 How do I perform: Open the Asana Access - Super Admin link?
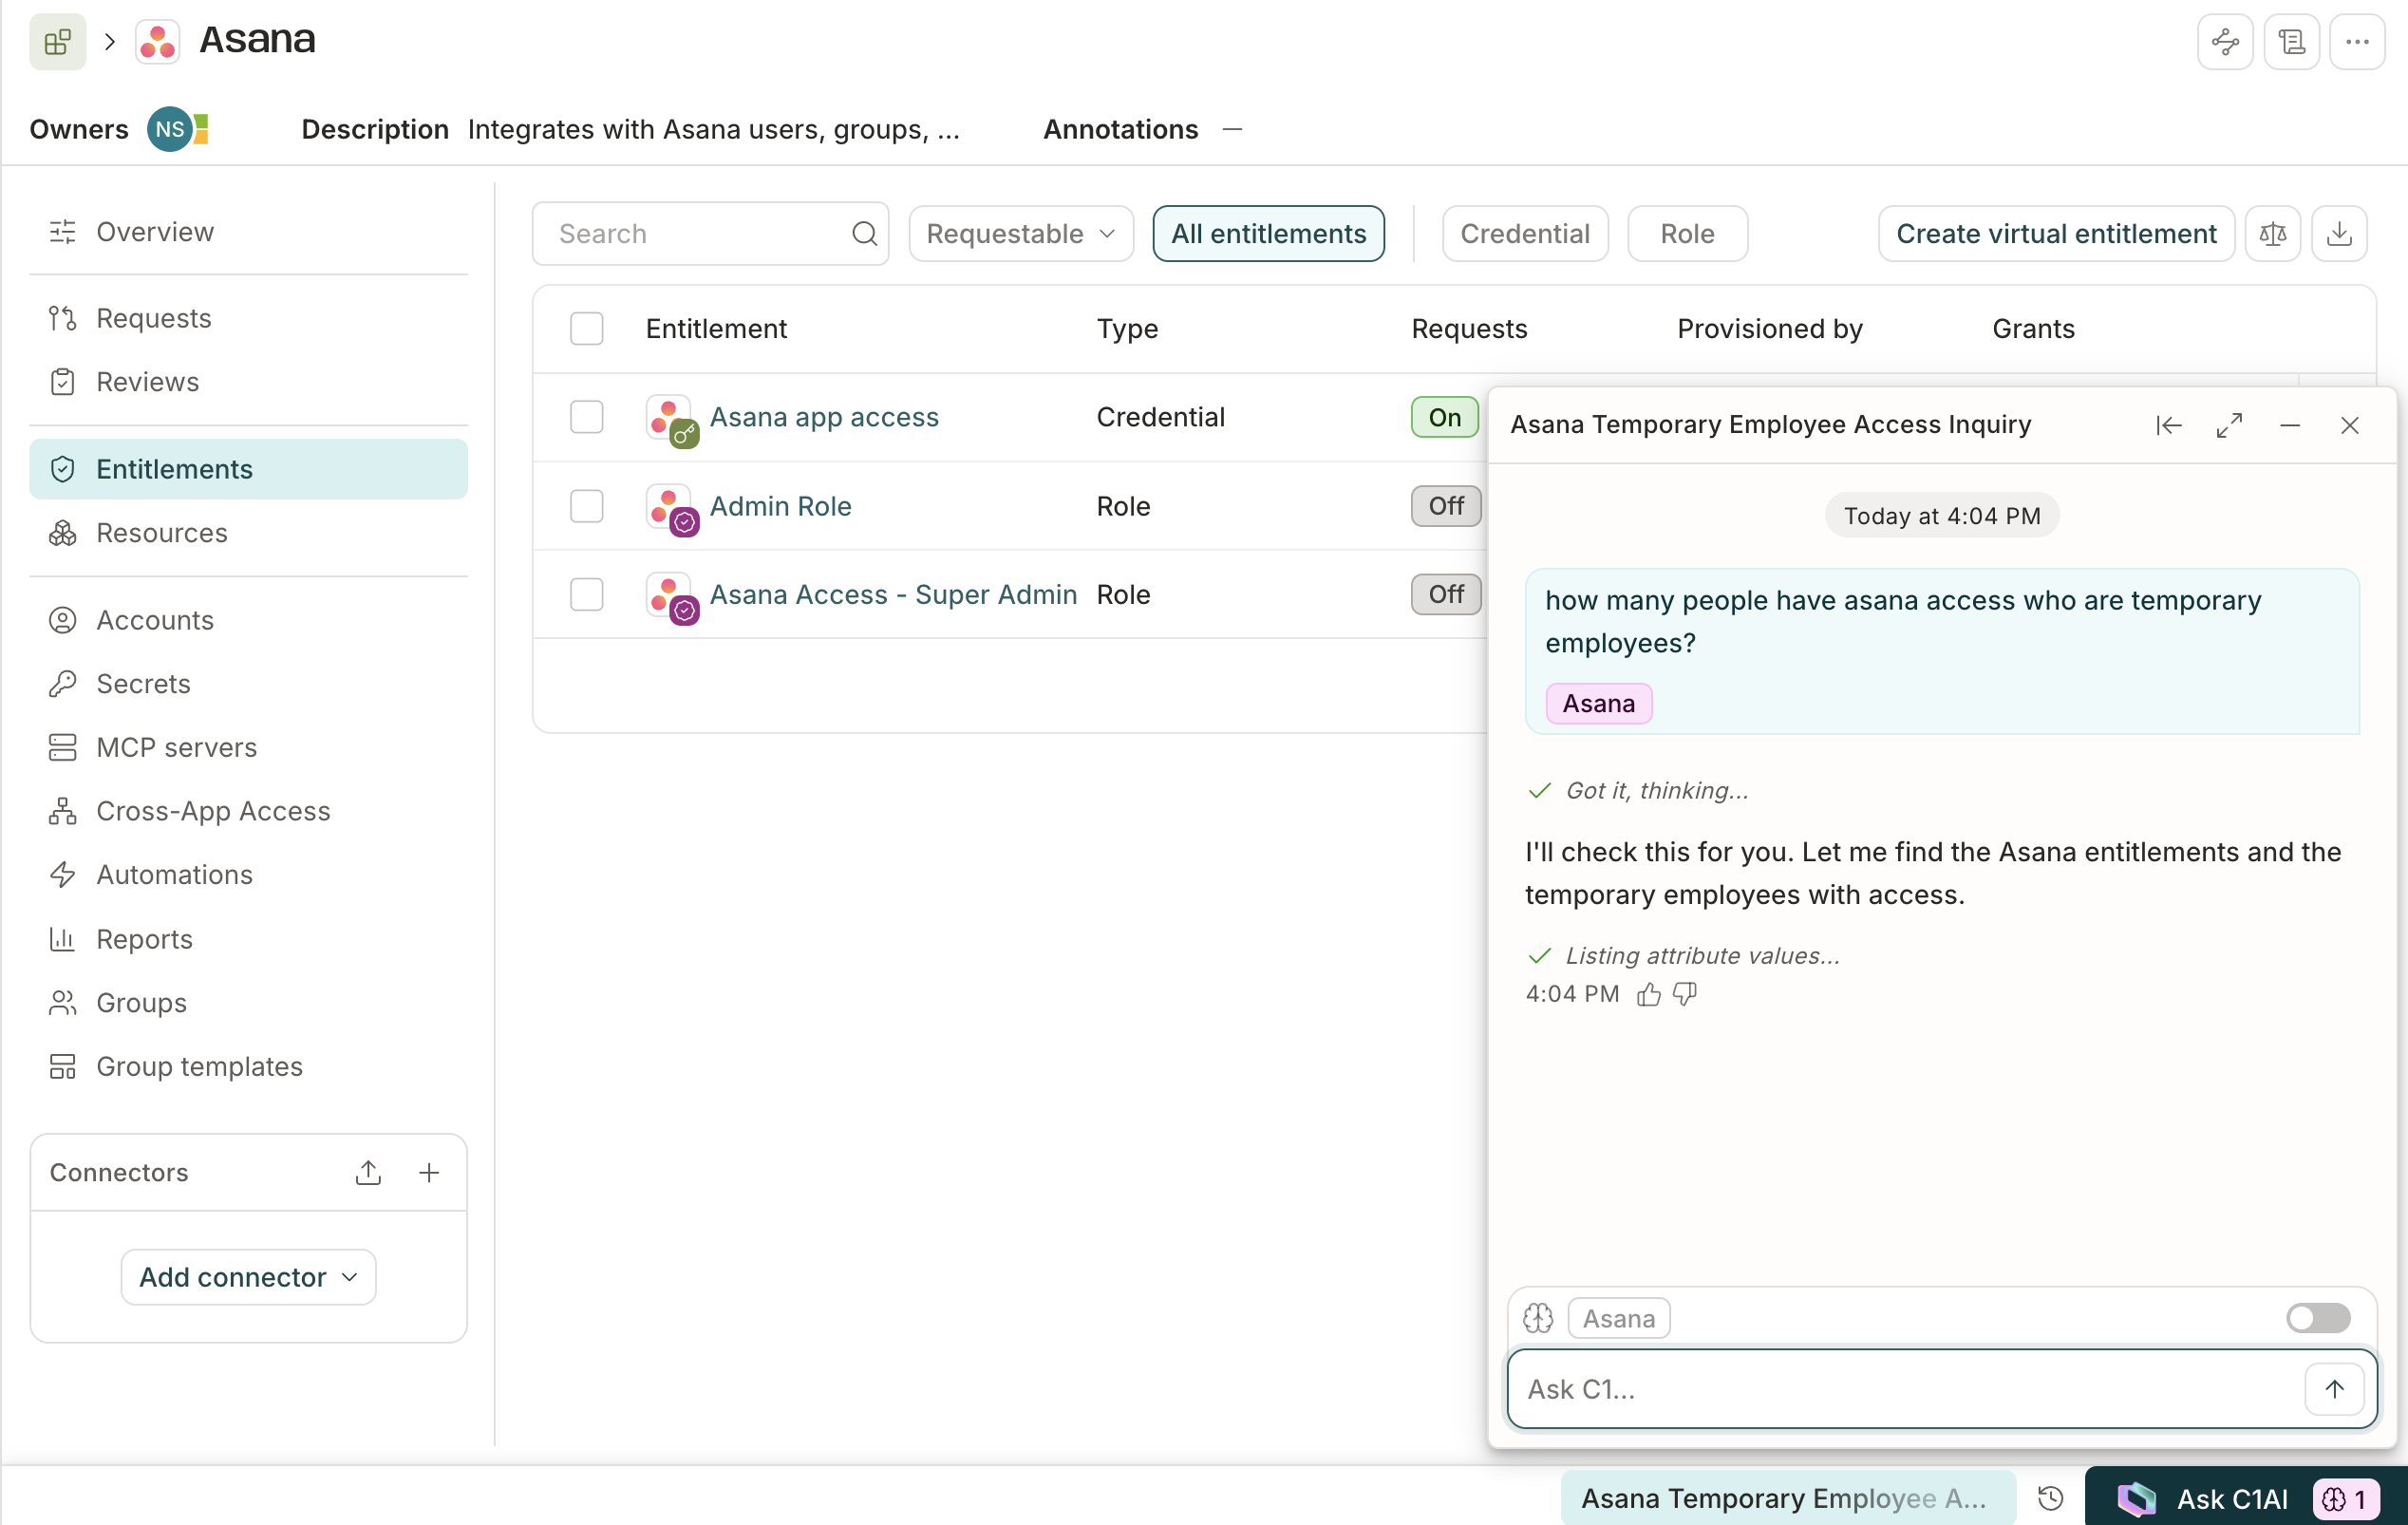893,595
